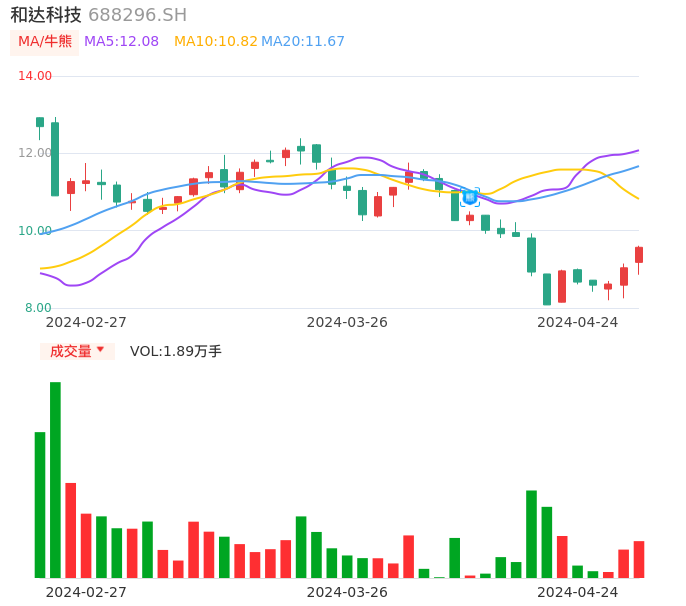Click the stock name 和达科技
The width and height of the screenshot is (686, 606).
coord(46,15)
